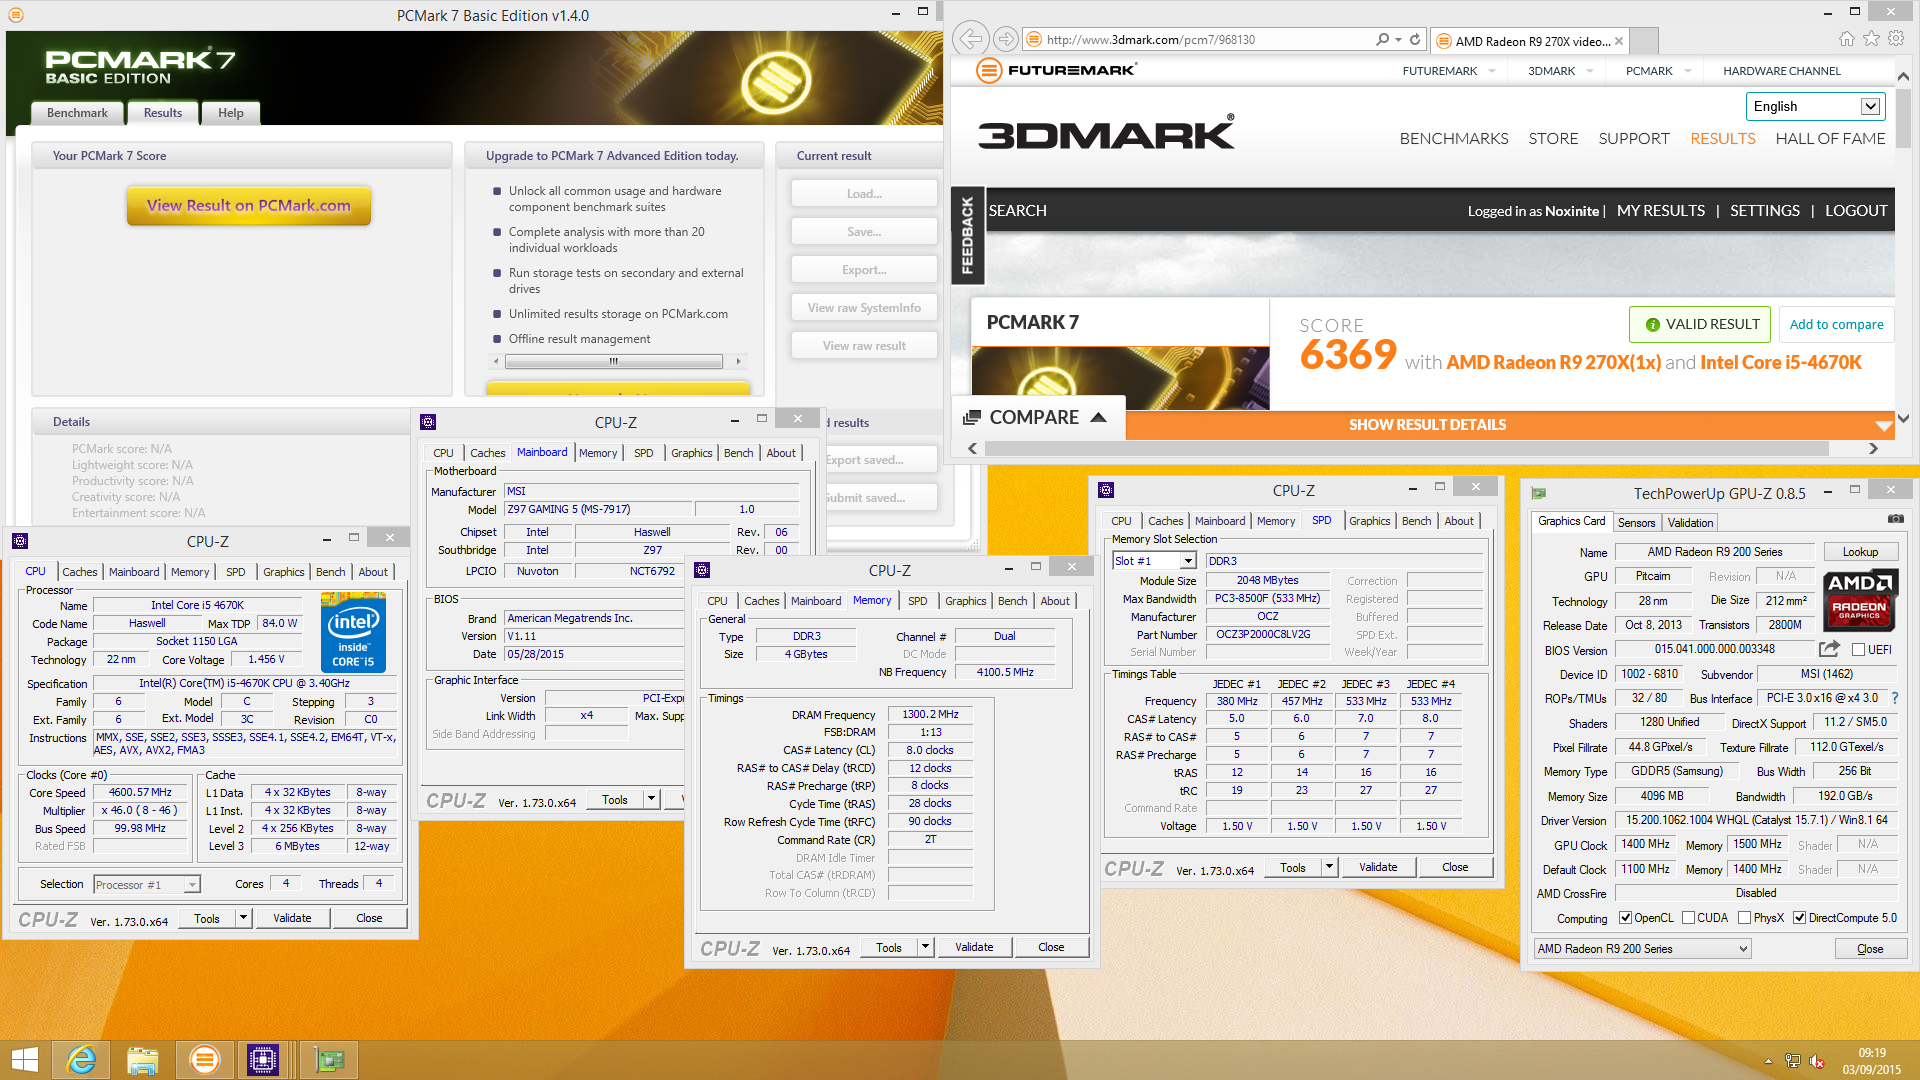
Task: Switch to PCMark 7 taskbar icon
Action: coord(204,1060)
